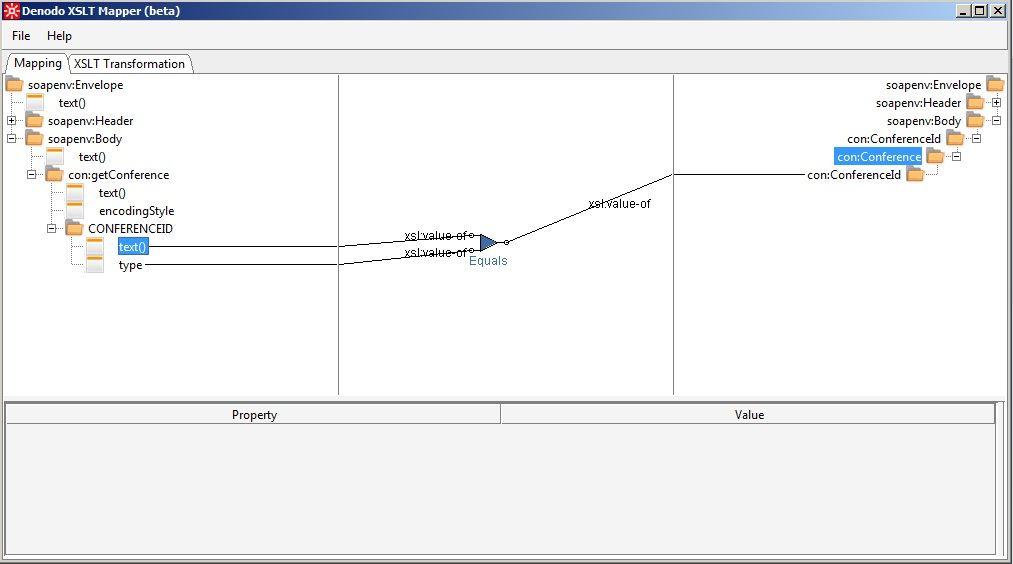This screenshot has width=1013, height=564.
Task: Click the right con:ConferenceId parent folder icon
Action: click(x=955, y=139)
